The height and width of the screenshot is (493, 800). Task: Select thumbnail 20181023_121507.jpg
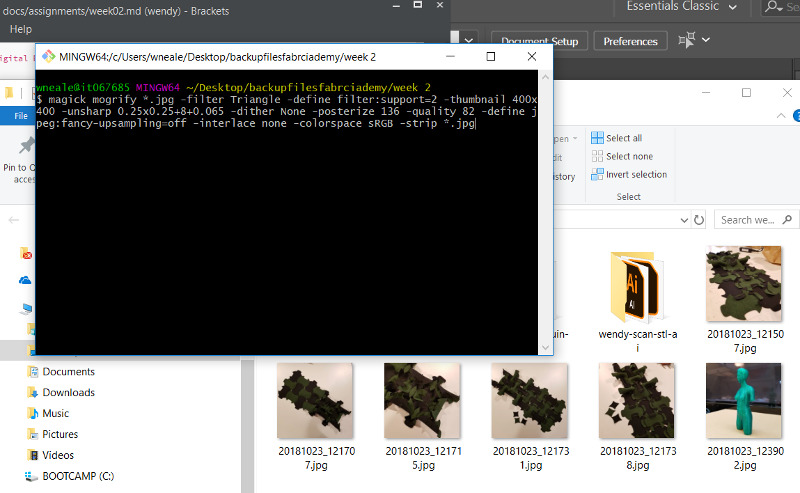click(745, 300)
